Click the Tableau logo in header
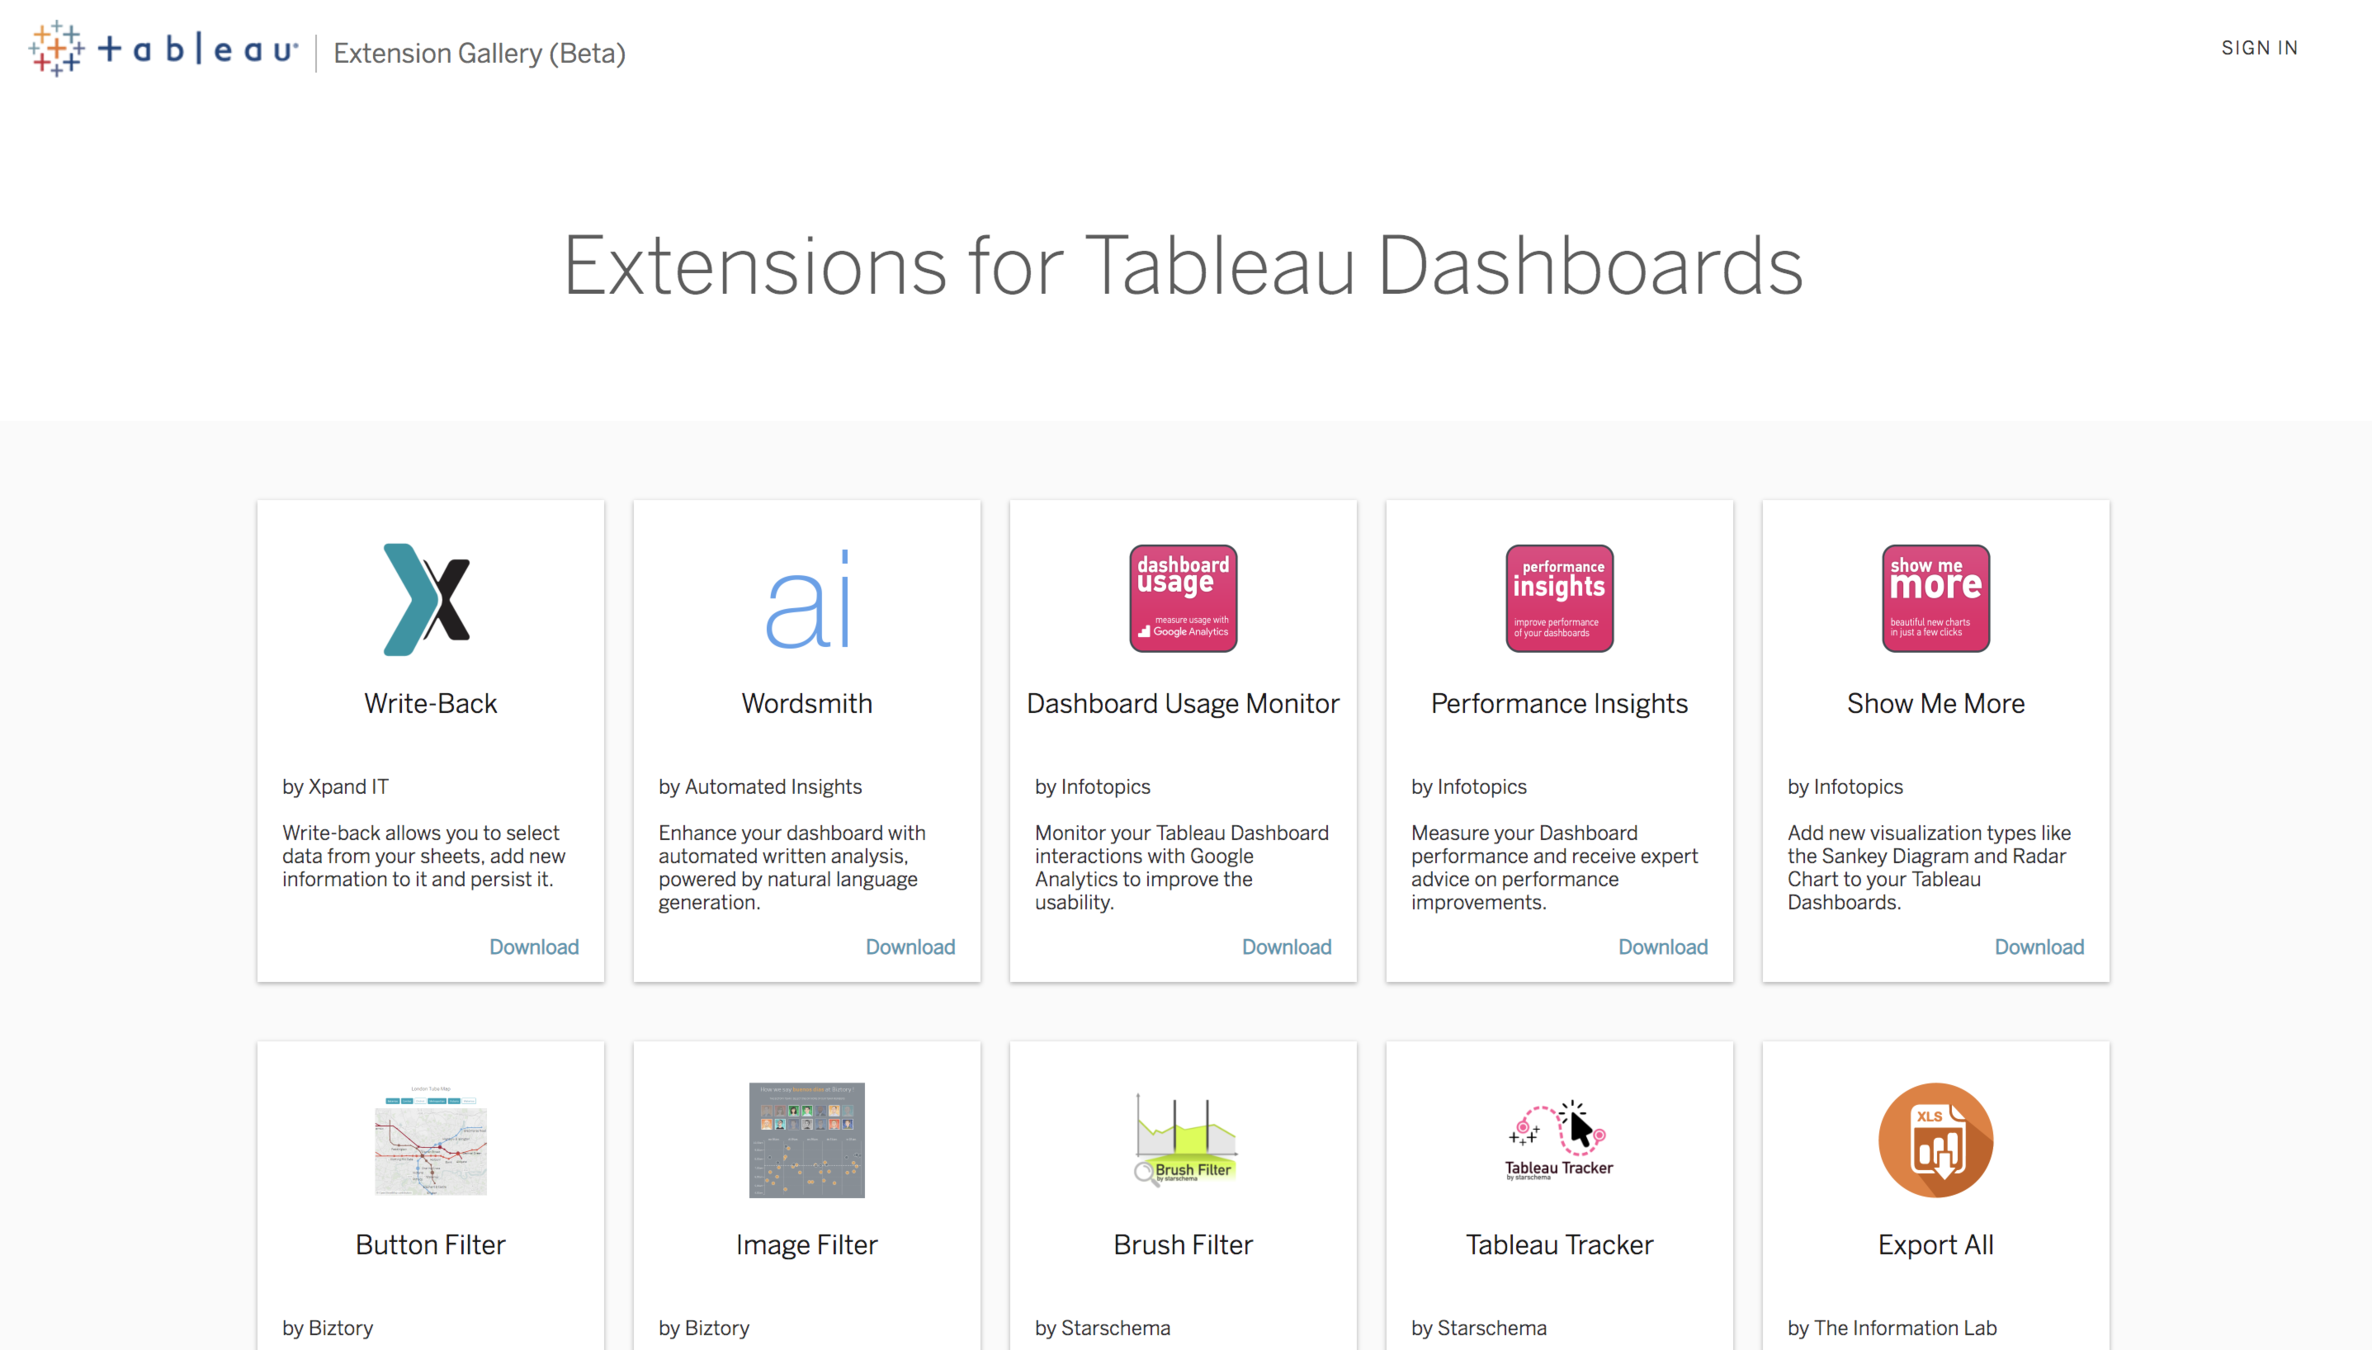Image resolution: width=2372 pixels, height=1350 pixels. coord(163,49)
